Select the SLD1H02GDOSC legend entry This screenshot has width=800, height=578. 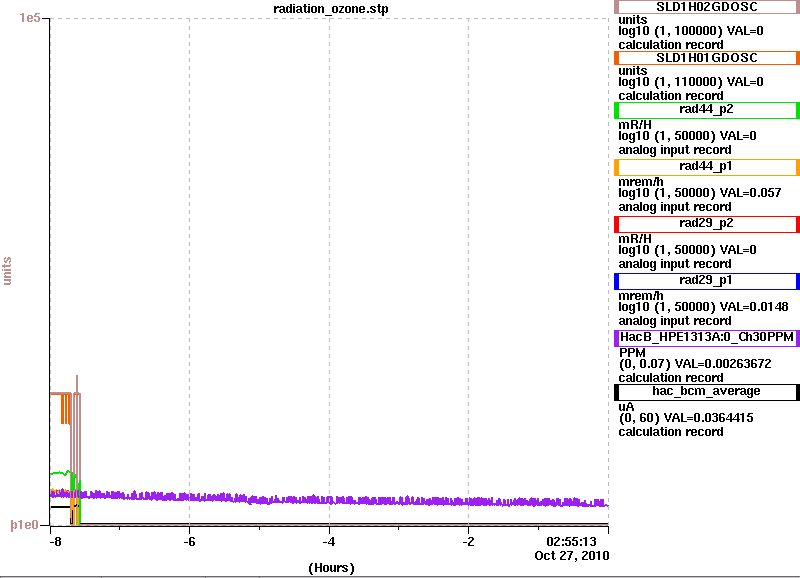(x=707, y=7)
